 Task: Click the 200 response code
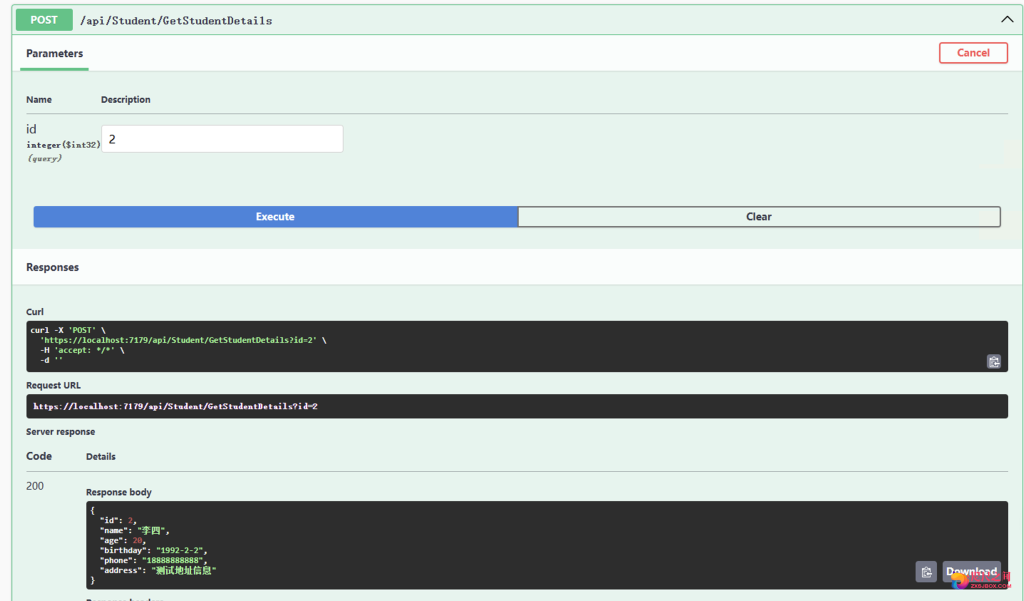point(35,486)
